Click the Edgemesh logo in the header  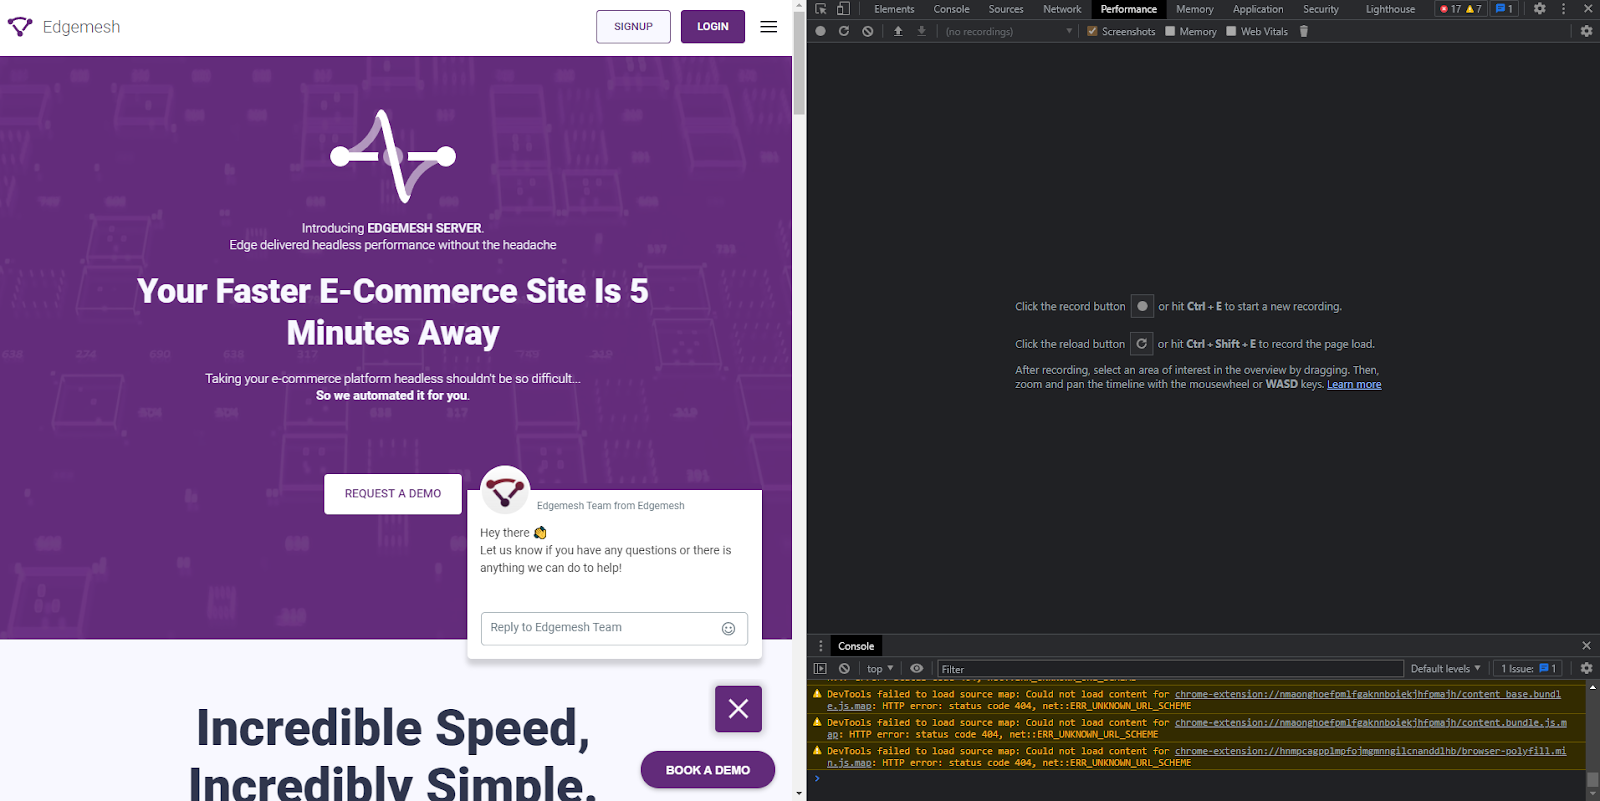64,27
